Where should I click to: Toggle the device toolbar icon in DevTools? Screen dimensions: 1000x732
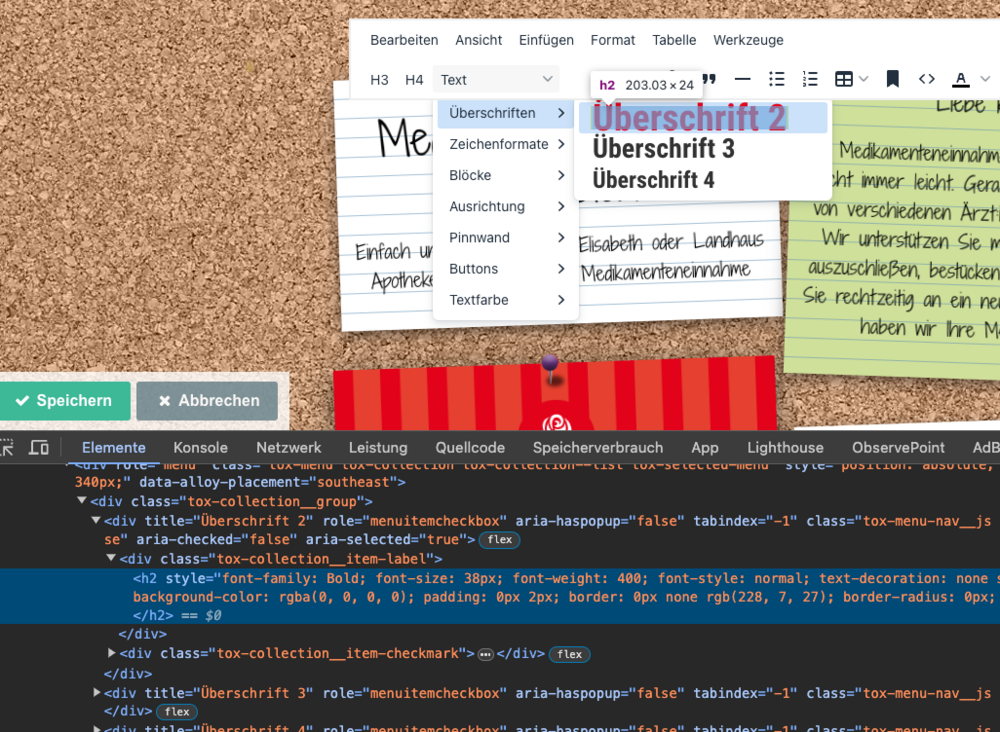pyautogui.click(x=39, y=447)
